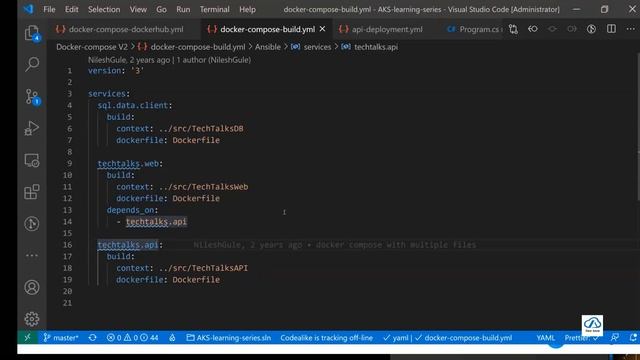Close the docker-compose-build.yml tab
This screenshot has height=360, width=640.
[322, 29]
